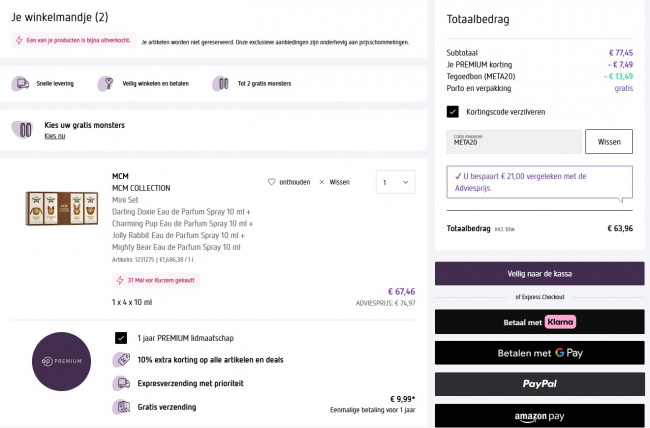Open the product quantity dropdown
The height and width of the screenshot is (428, 650).
tap(393, 182)
